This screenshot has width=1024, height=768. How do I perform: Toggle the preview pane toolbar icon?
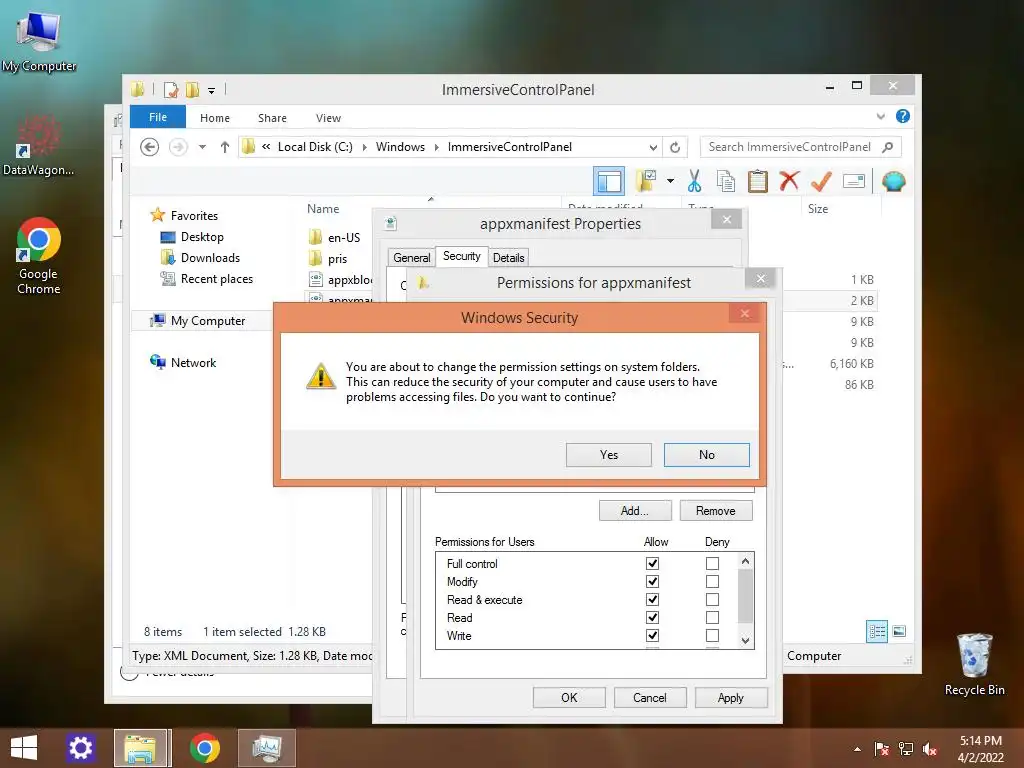pyautogui.click(x=609, y=181)
